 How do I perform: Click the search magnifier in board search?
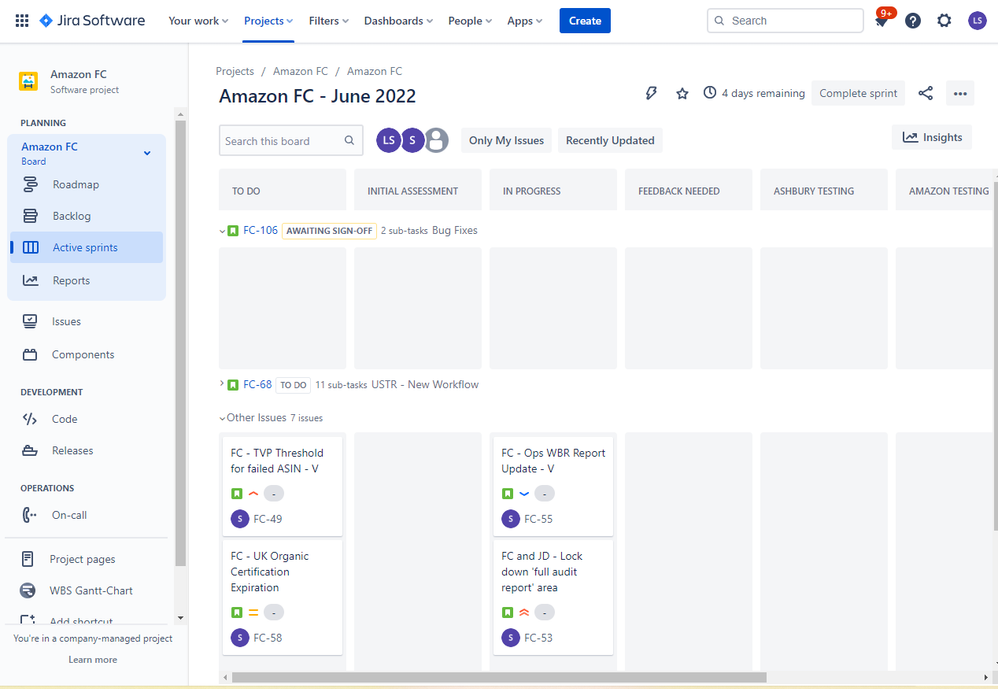pyautogui.click(x=349, y=141)
